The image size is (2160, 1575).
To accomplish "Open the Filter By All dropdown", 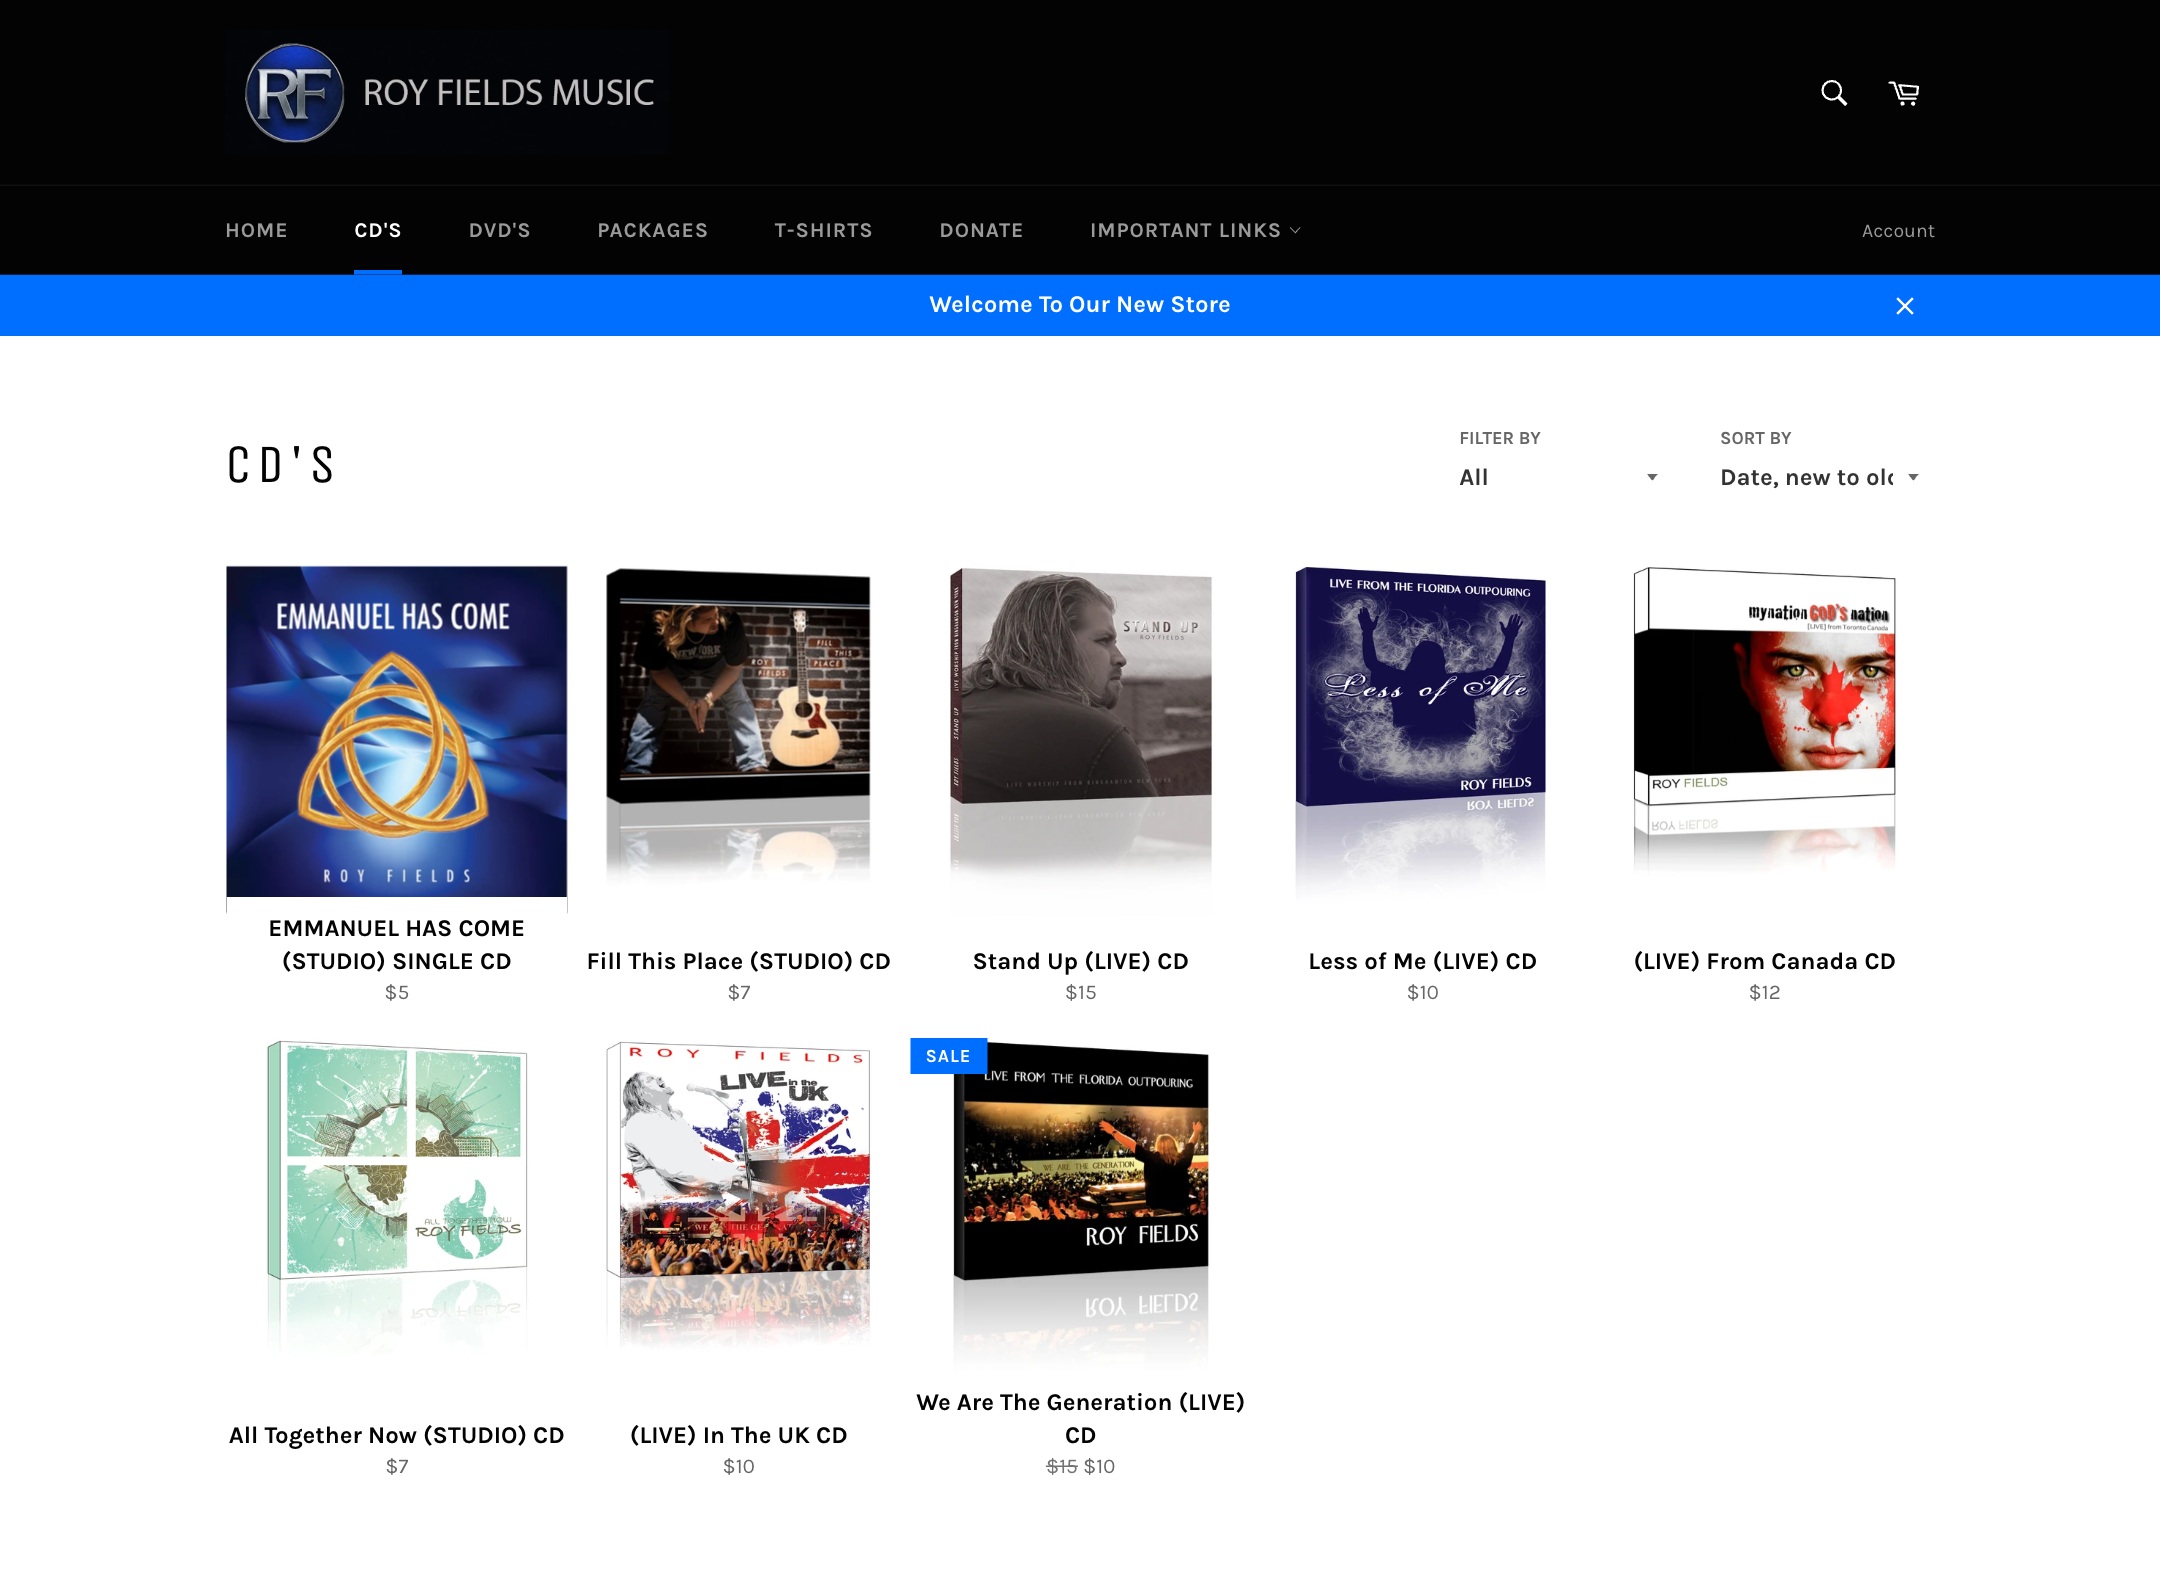I will (1559, 477).
